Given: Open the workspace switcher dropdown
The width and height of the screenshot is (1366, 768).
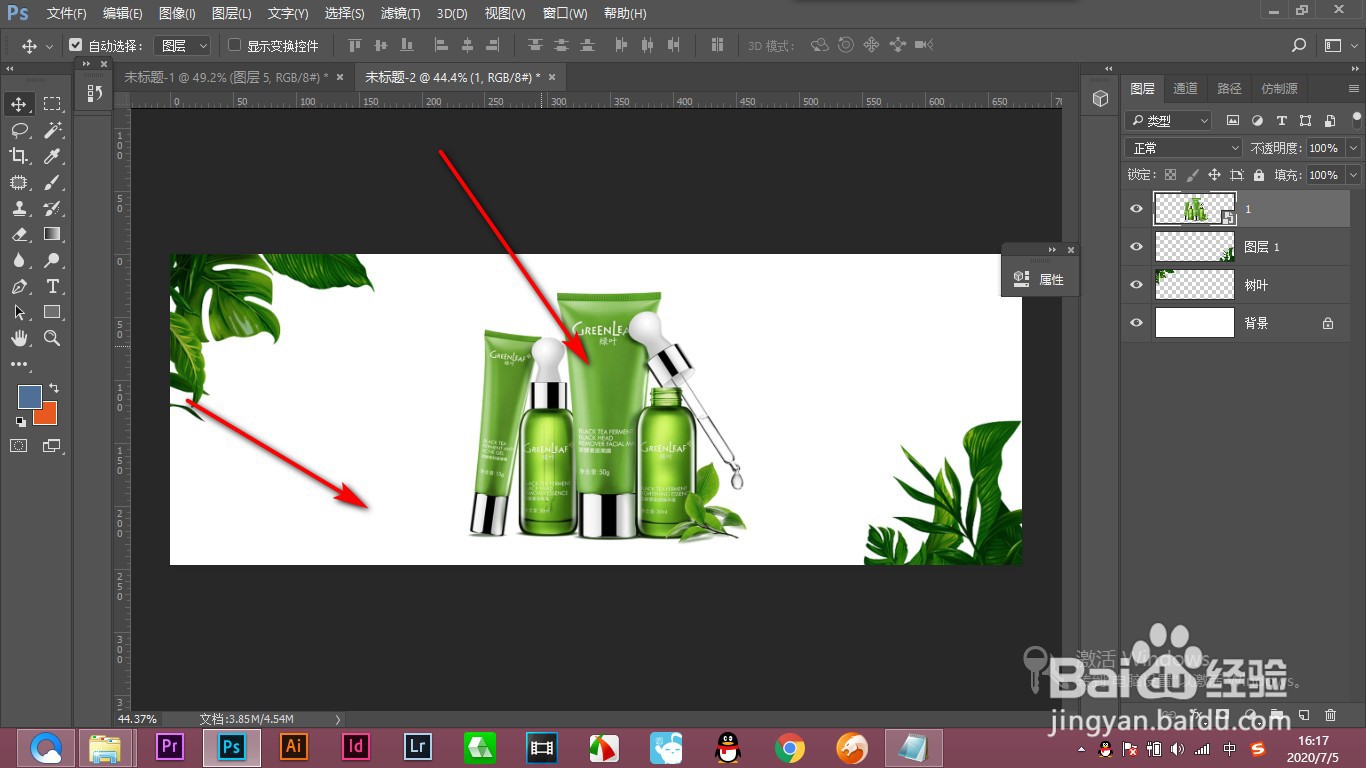Looking at the screenshot, I should 1339,45.
